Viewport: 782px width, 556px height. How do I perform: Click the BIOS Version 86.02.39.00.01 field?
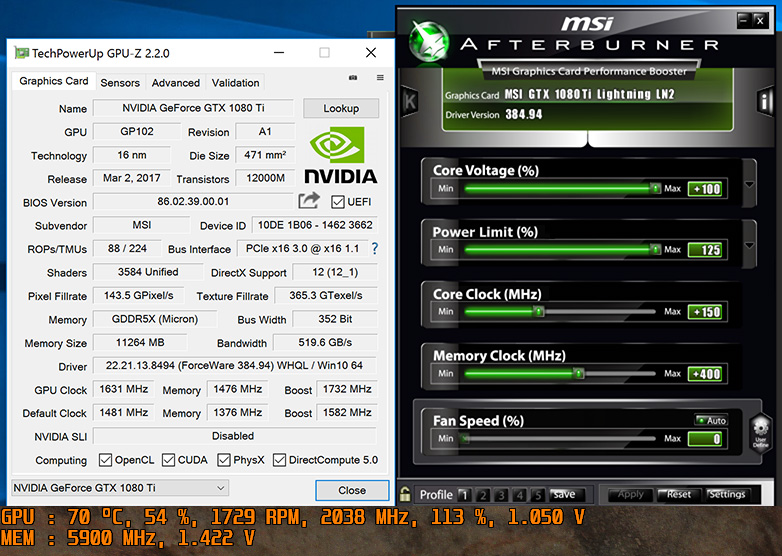point(193,201)
